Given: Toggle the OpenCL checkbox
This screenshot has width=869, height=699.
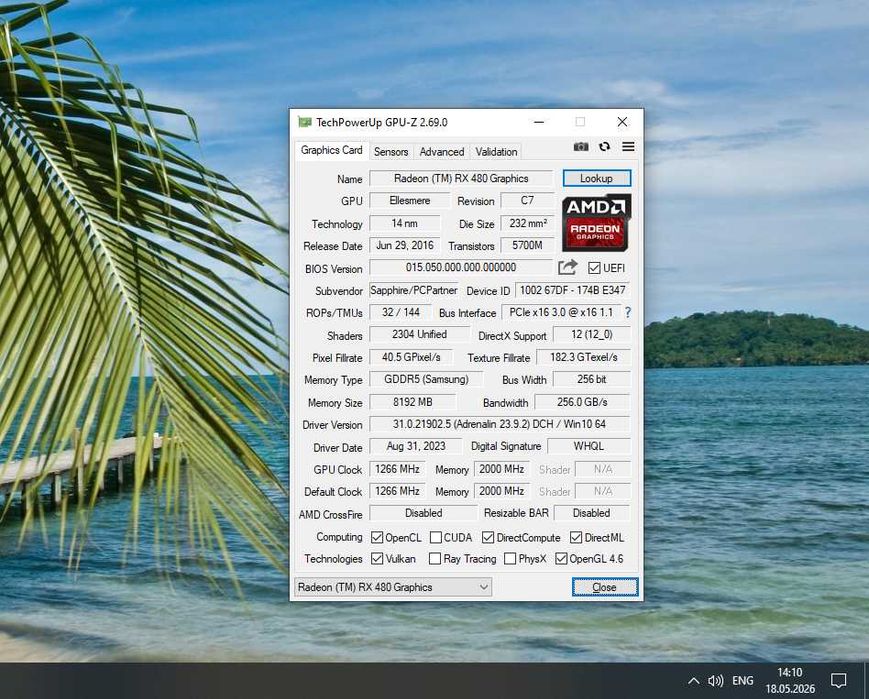Looking at the screenshot, I should pos(377,538).
